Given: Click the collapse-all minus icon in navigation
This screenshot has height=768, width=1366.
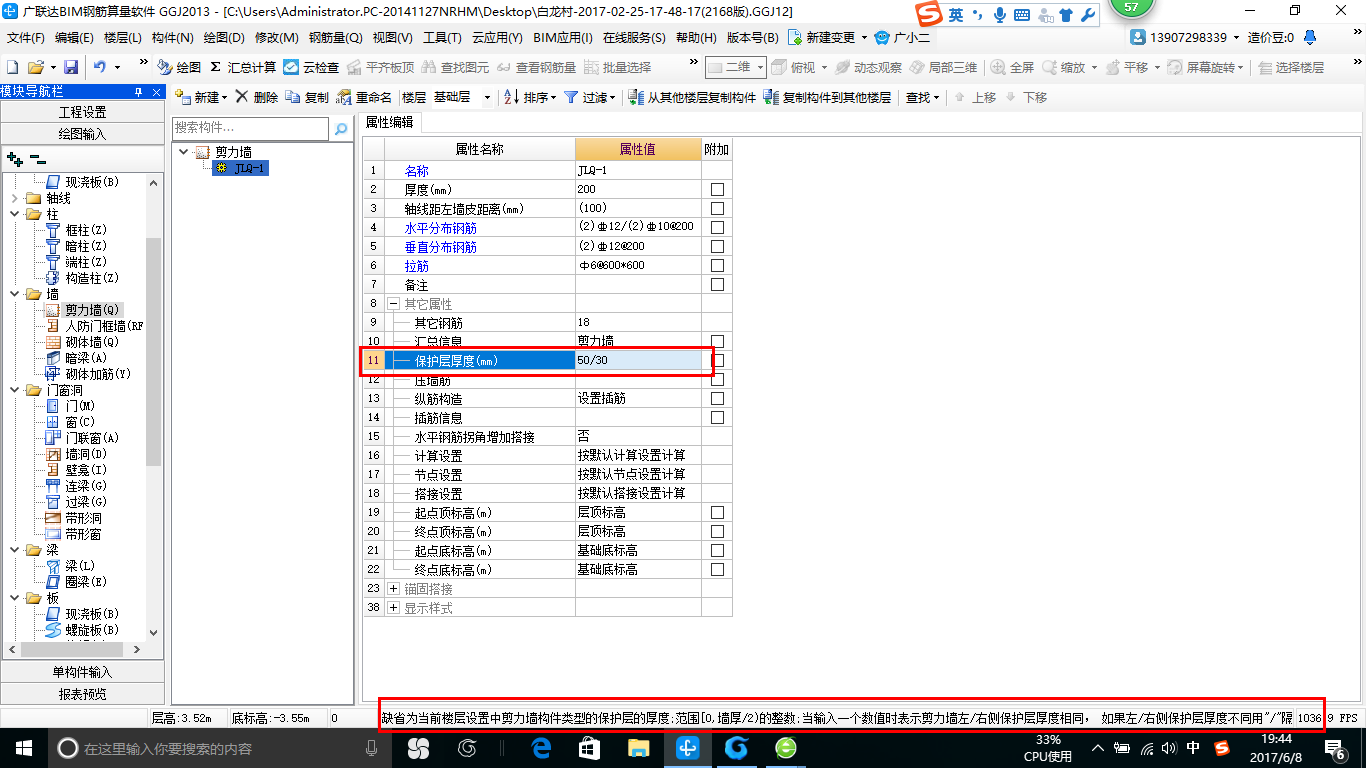Looking at the screenshot, I should (x=37, y=159).
